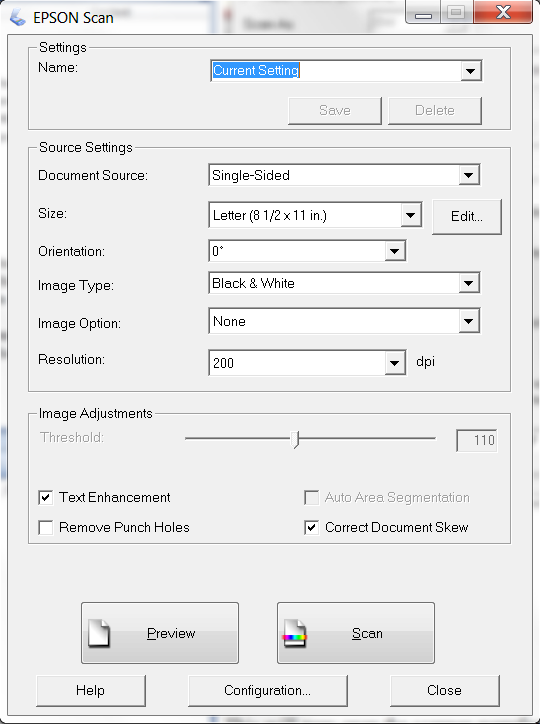Open the Size dropdown showing Letter

315,215
